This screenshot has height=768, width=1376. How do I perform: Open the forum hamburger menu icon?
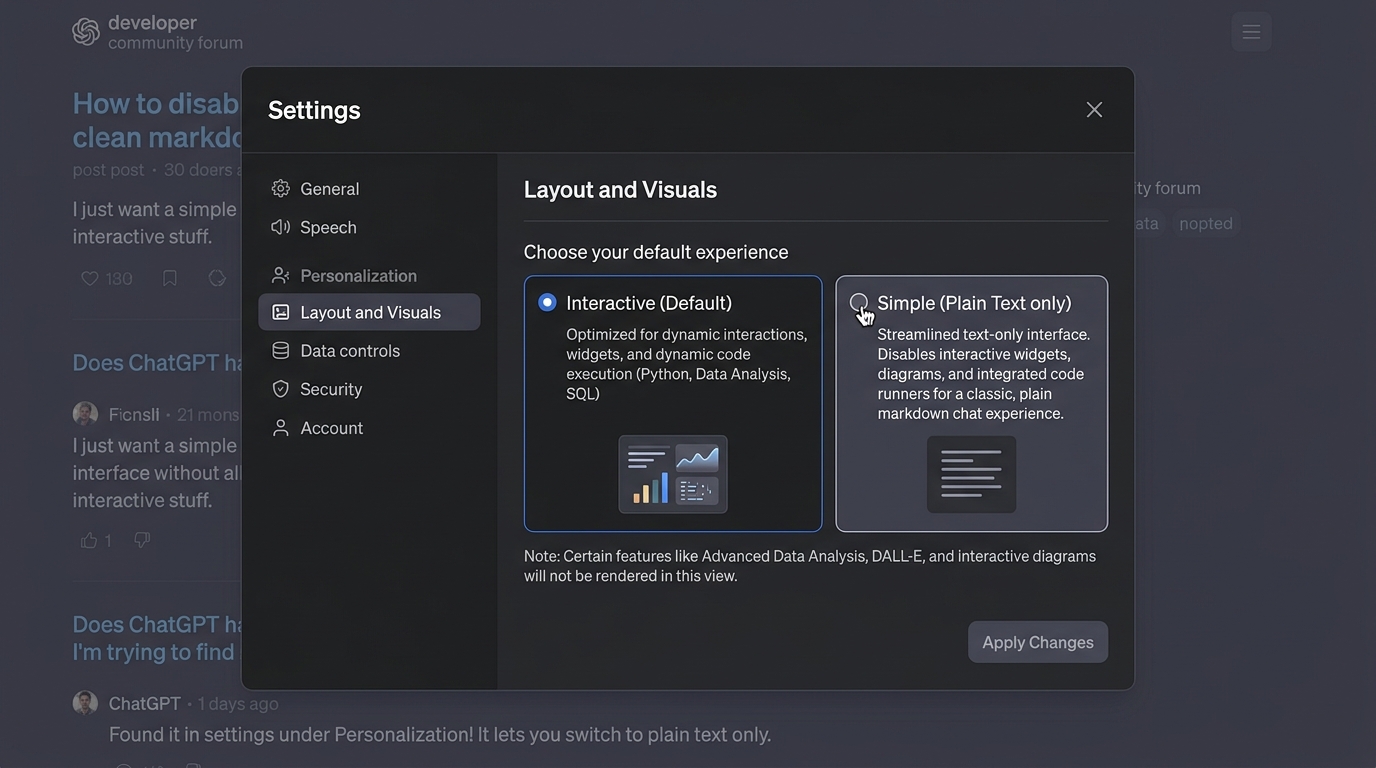(1251, 32)
